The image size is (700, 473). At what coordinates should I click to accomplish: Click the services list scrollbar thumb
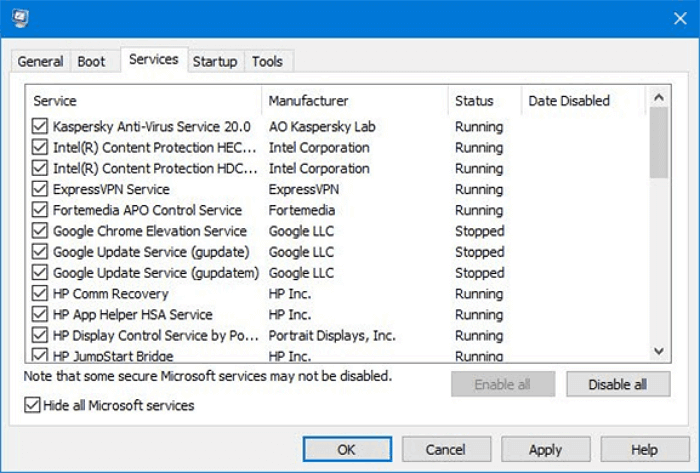point(659,143)
